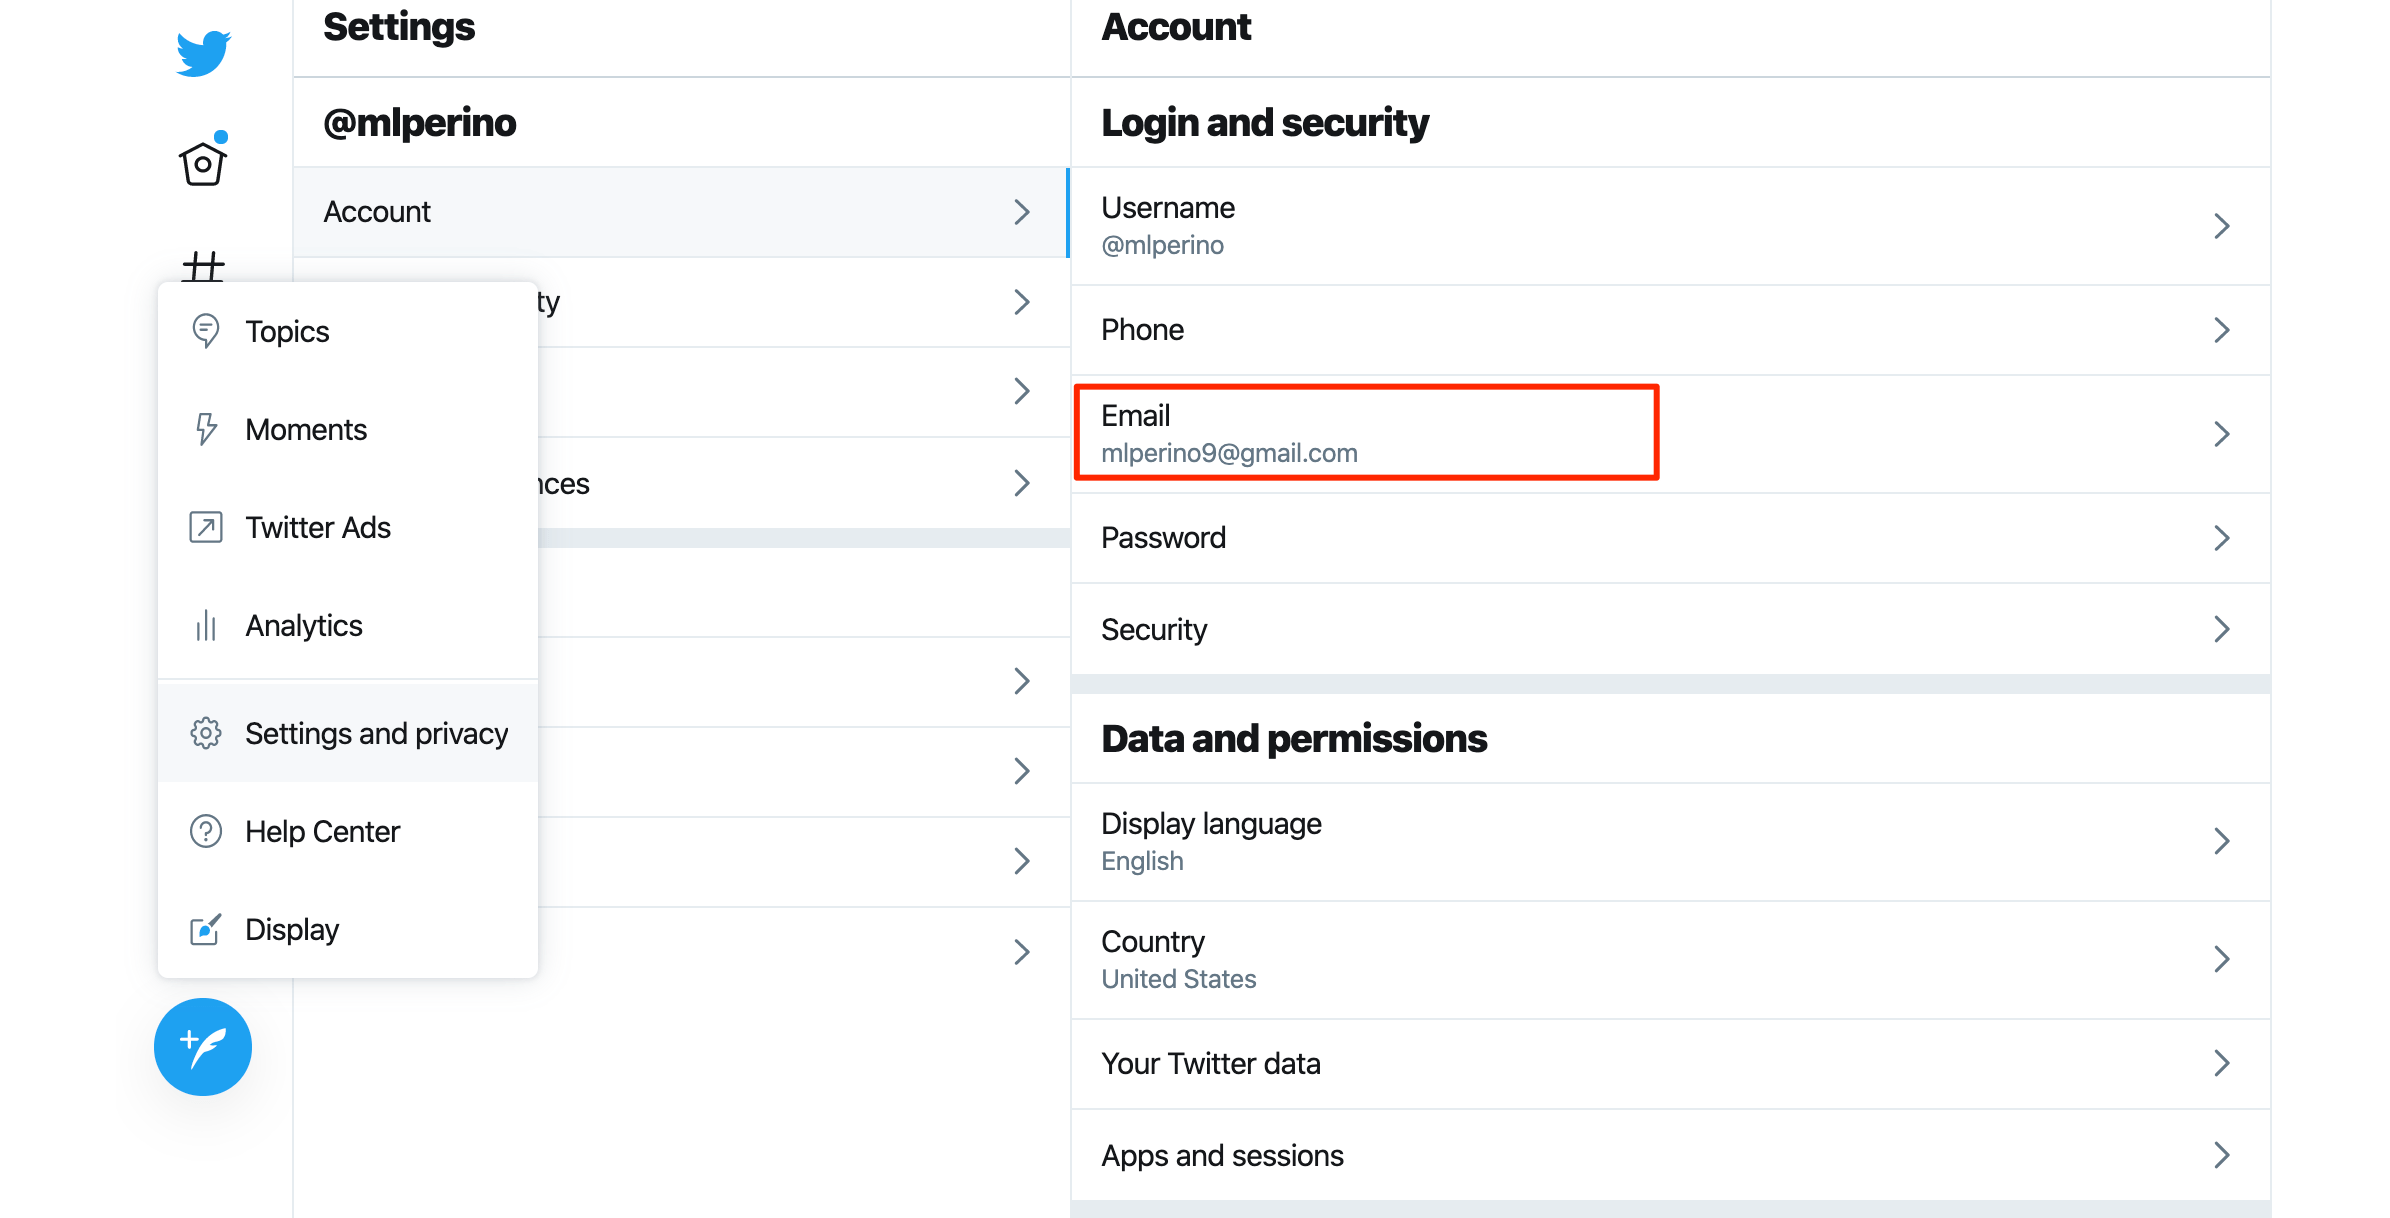Screen dimensions: 2390x1218
Task: Click the Twitter bird logo
Action: click(x=203, y=53)
